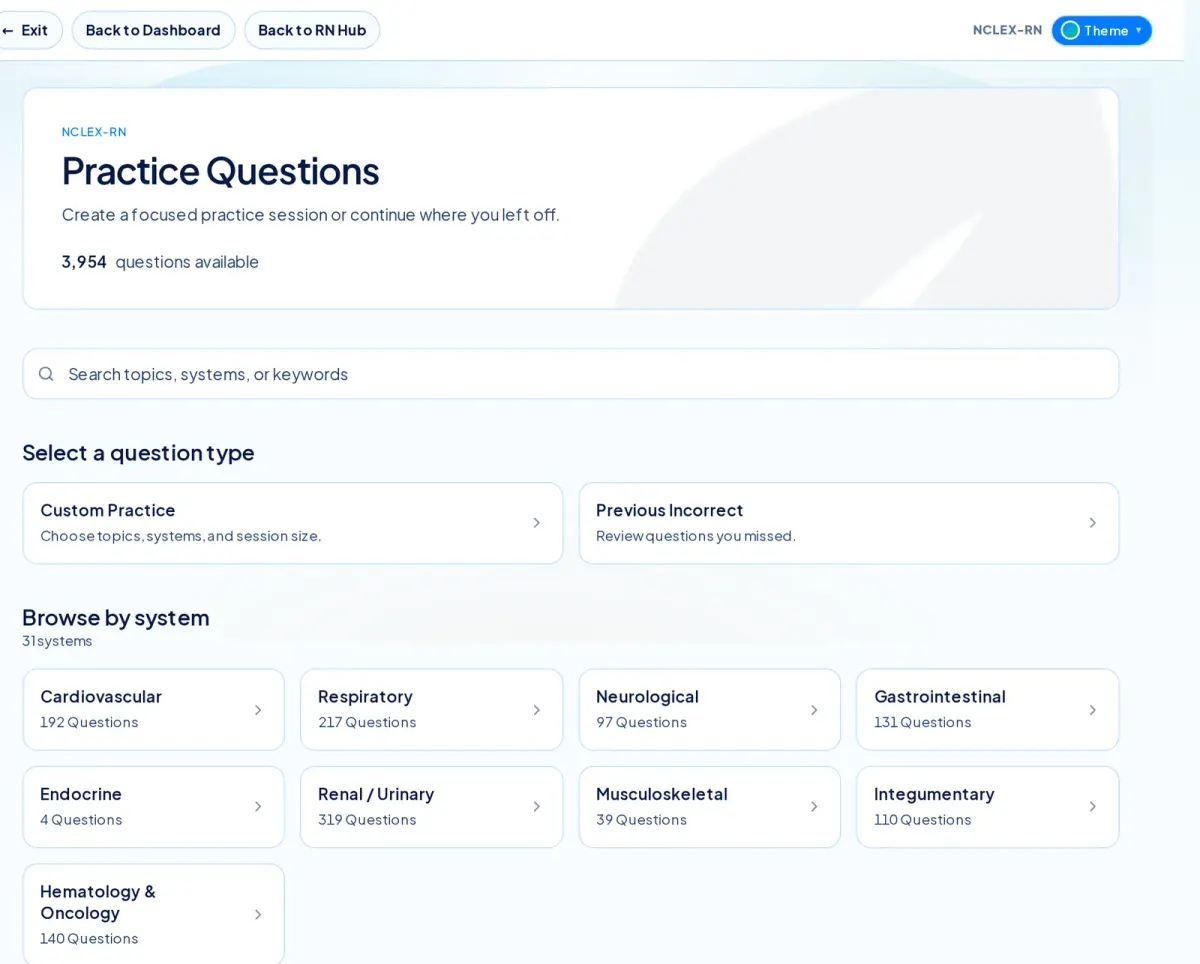Click 'Choose topics, systems, and session size.' text

pos(181,536)
